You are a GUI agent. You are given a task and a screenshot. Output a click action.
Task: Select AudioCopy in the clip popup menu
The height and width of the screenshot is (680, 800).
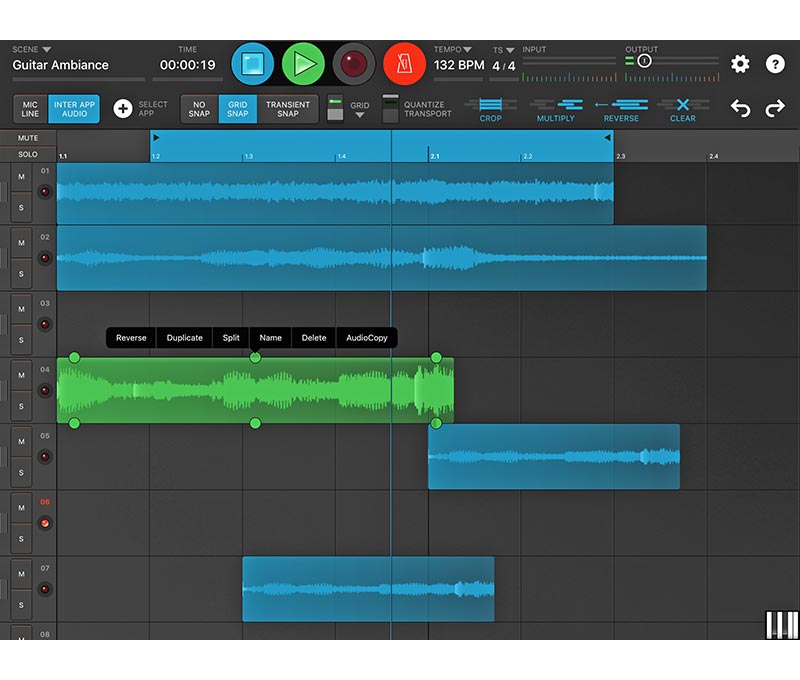tap(367, 338)
